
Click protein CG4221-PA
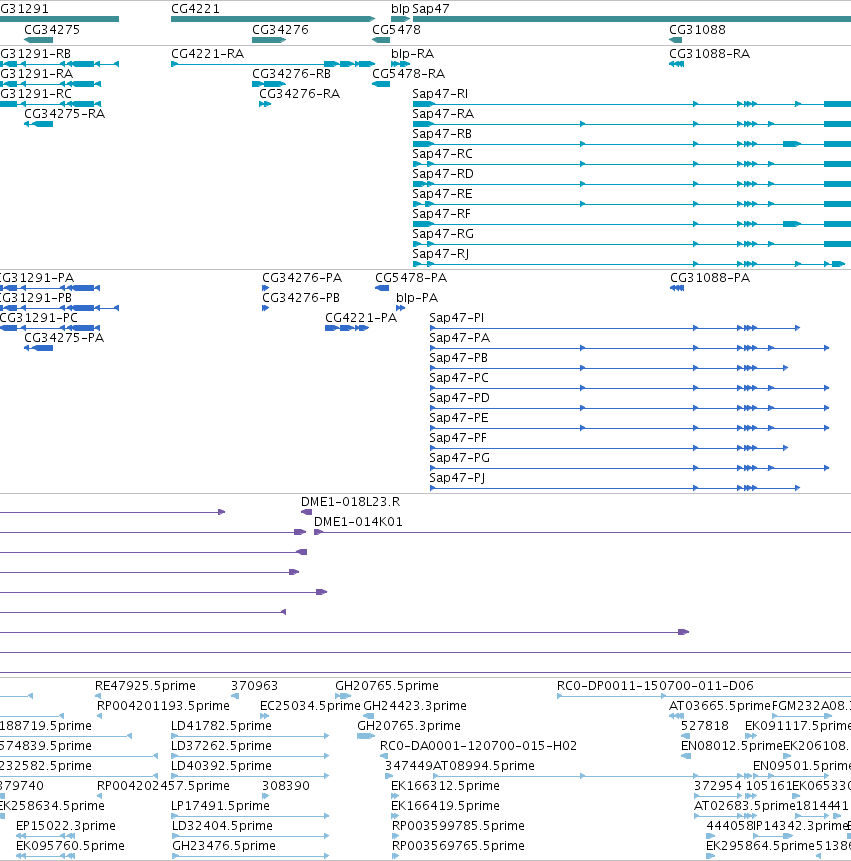360,318
